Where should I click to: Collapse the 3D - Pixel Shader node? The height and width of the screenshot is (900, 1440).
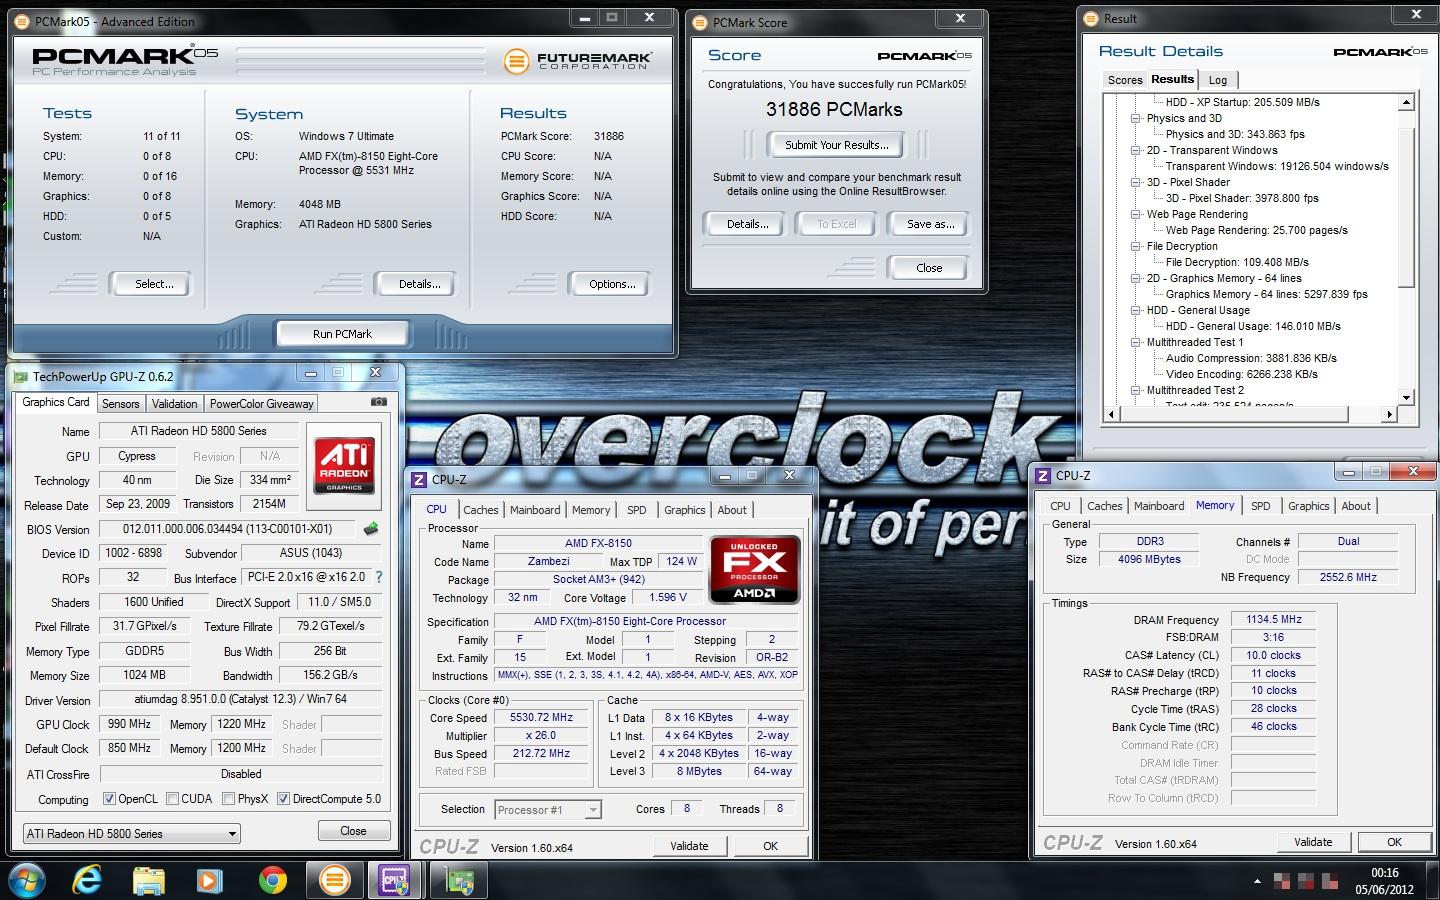[x=1136, y=182]
